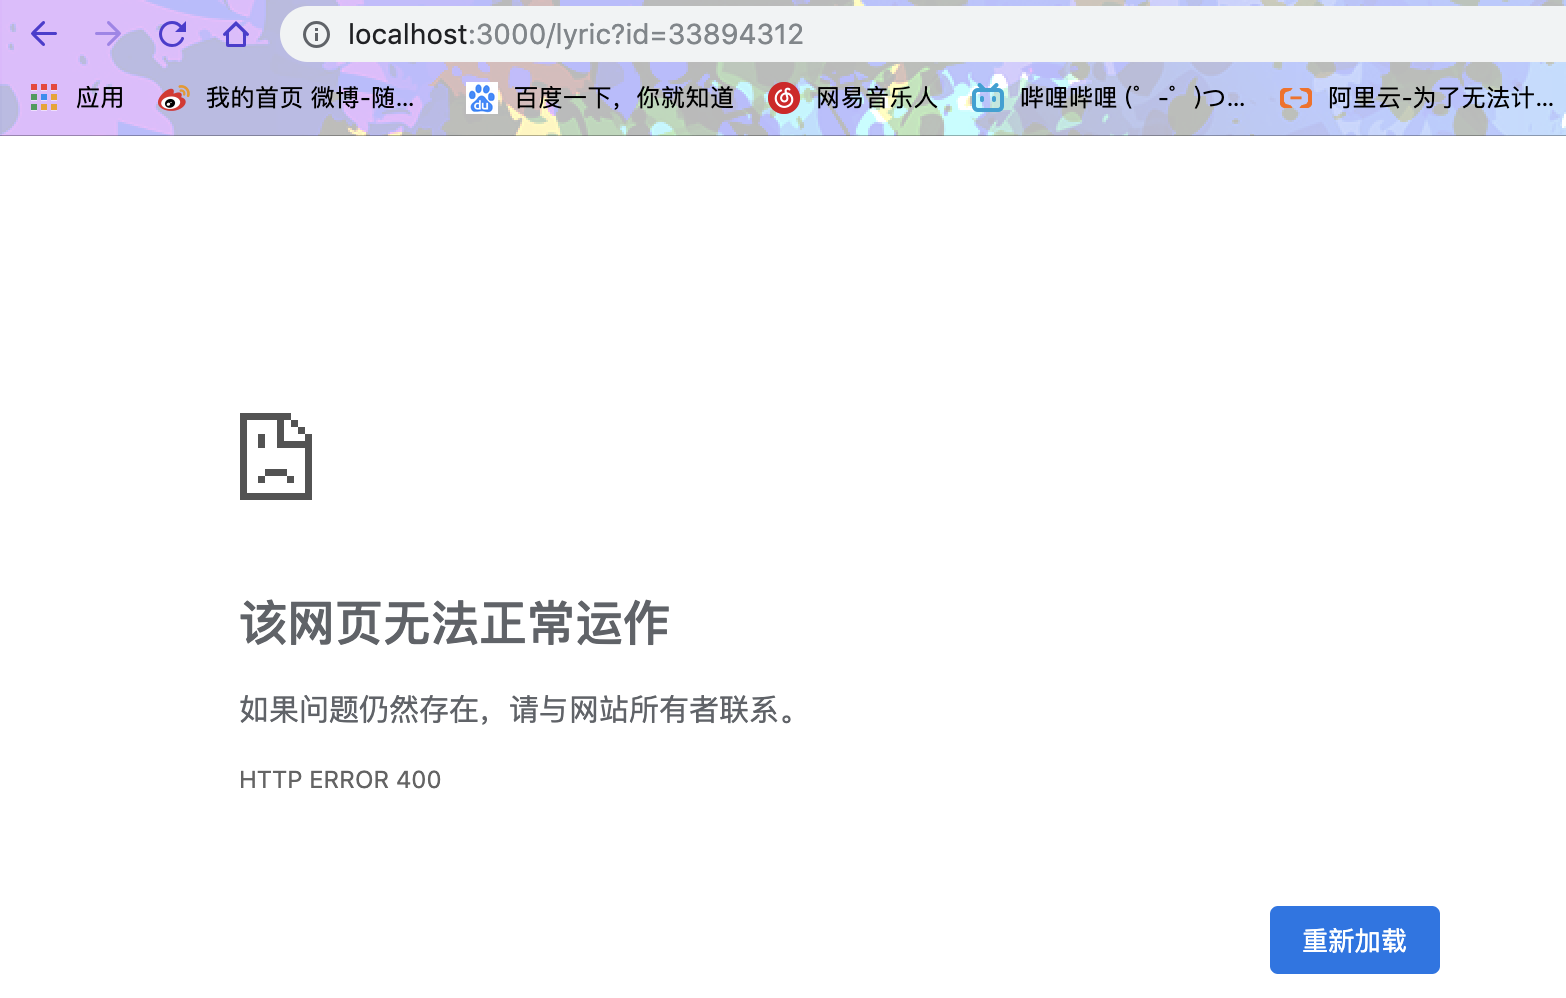Screen dimensions: 1566x998
Task: Click the Bilibili TV favicon bookmark
Action: point(988,97)
